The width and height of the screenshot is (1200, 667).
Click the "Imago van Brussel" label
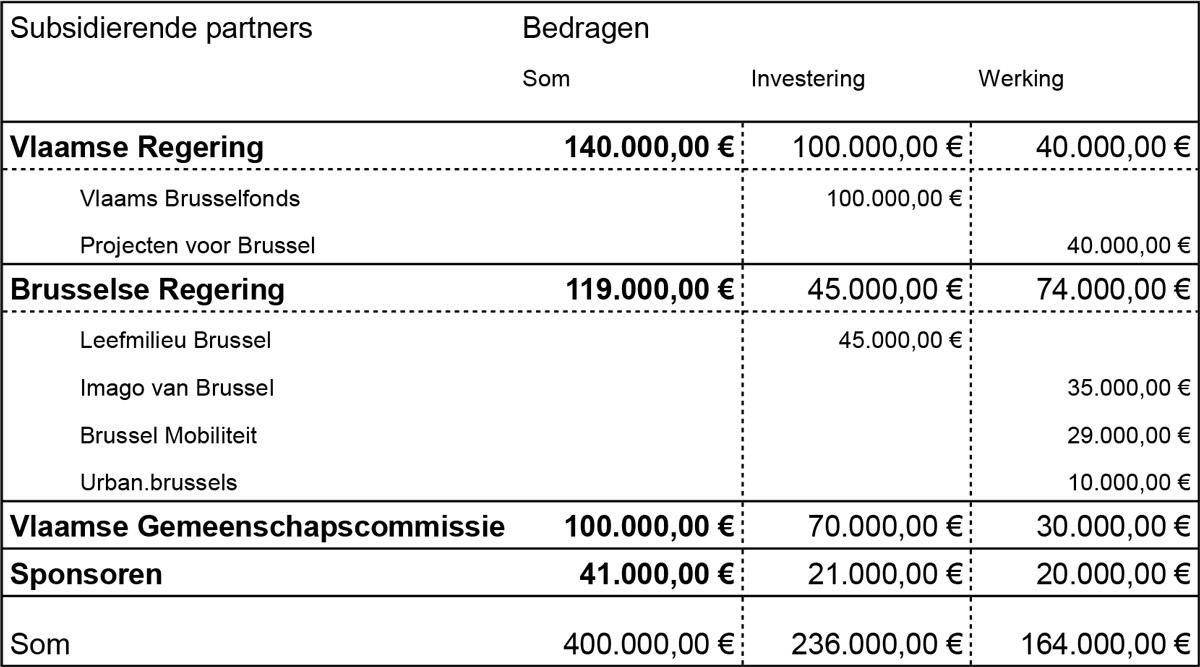[x=176, y=387]
